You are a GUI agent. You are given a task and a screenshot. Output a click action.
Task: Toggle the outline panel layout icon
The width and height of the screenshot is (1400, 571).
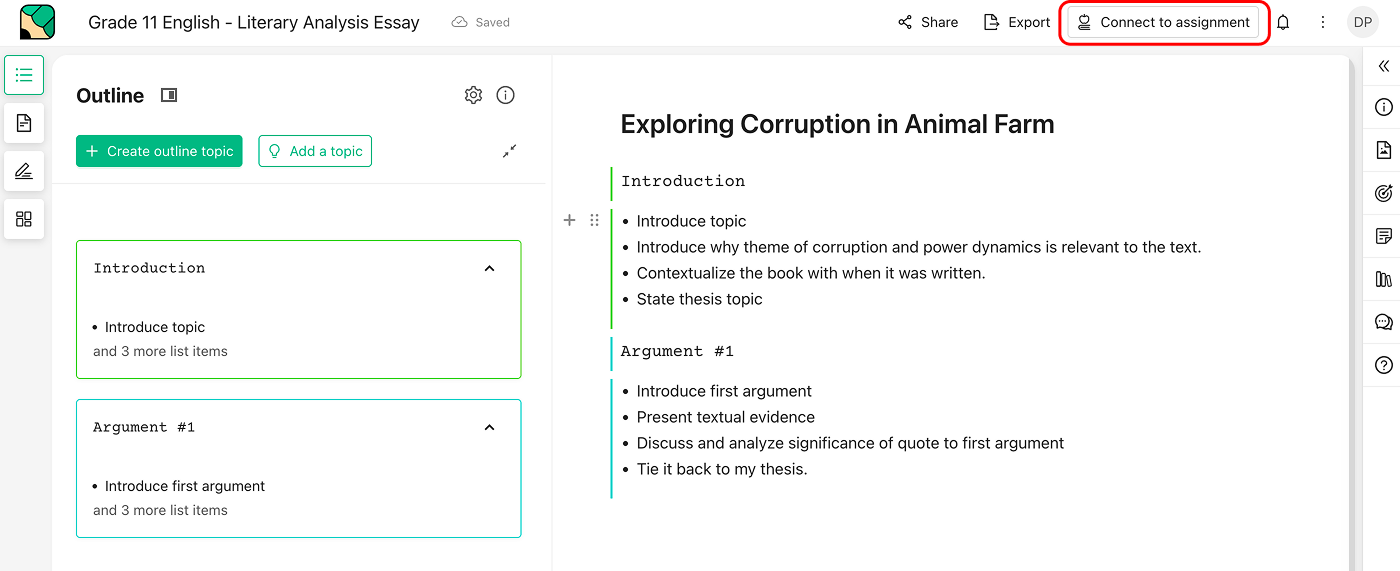(x=169, y=95)
